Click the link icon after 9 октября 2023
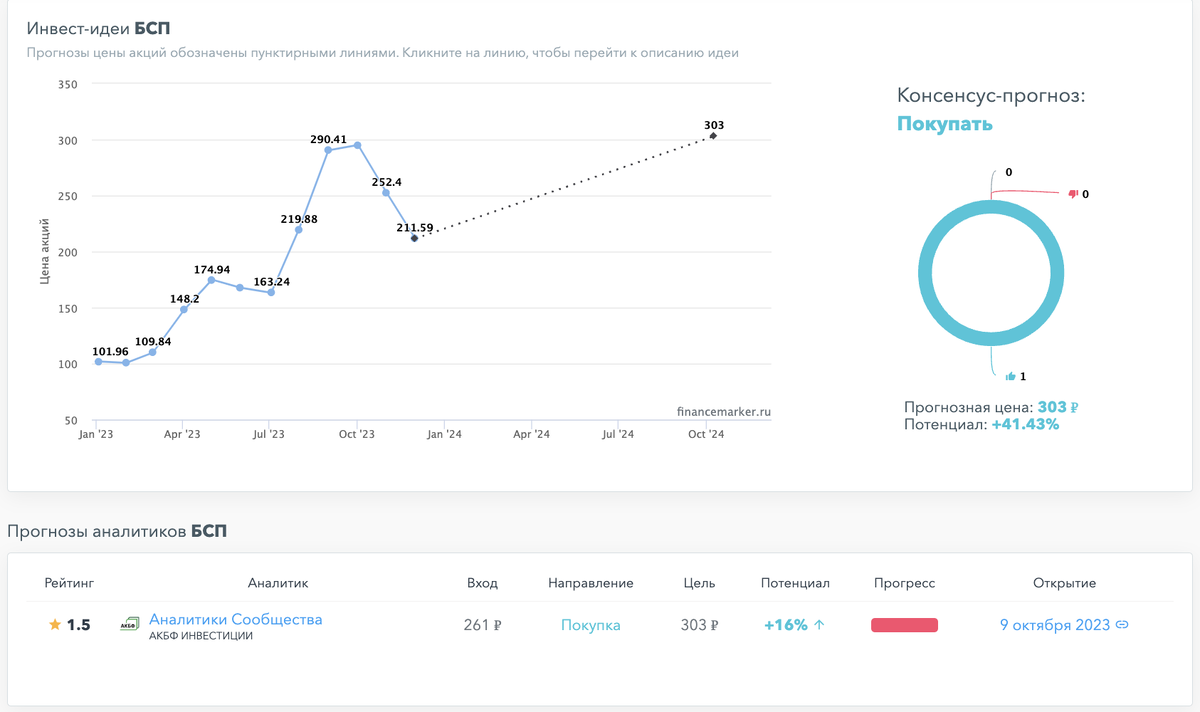Screen dimensions: 1200x712 [x=1122, y=625]
